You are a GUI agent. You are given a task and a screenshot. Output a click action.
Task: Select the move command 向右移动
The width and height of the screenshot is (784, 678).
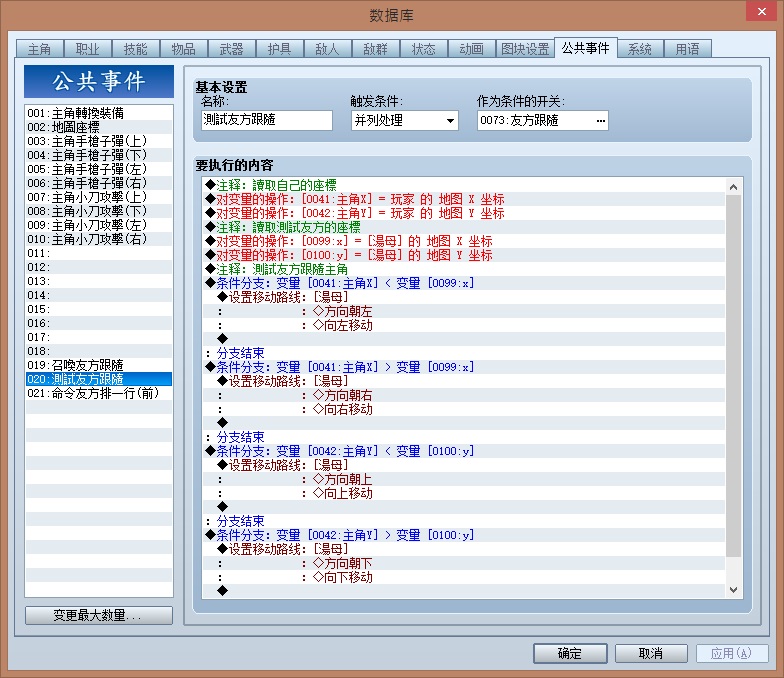pyautogui.click(x=464, y=409)
